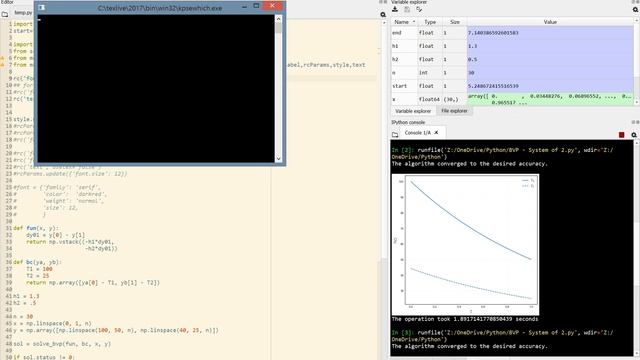Click the Editor browse tabs folder icon
Screen dimensions: 640x360
click(x=4, y=14)
